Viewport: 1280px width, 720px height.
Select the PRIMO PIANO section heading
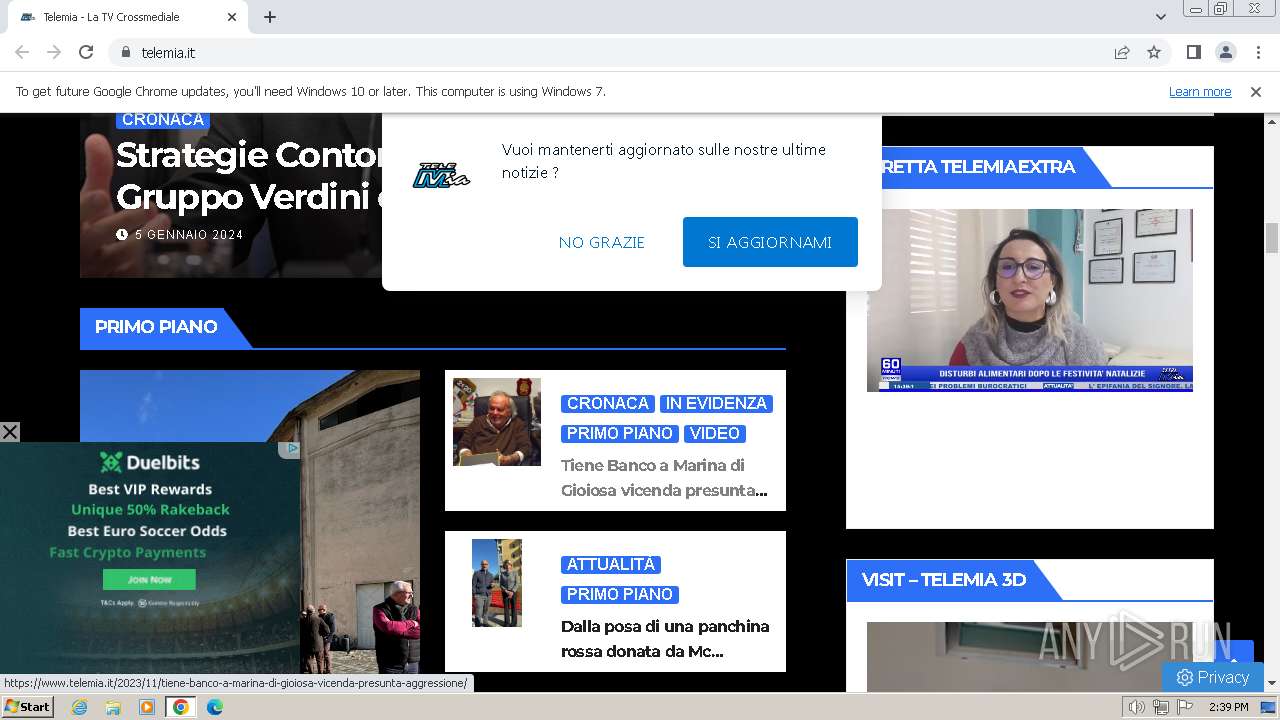[x=156, y=327]
